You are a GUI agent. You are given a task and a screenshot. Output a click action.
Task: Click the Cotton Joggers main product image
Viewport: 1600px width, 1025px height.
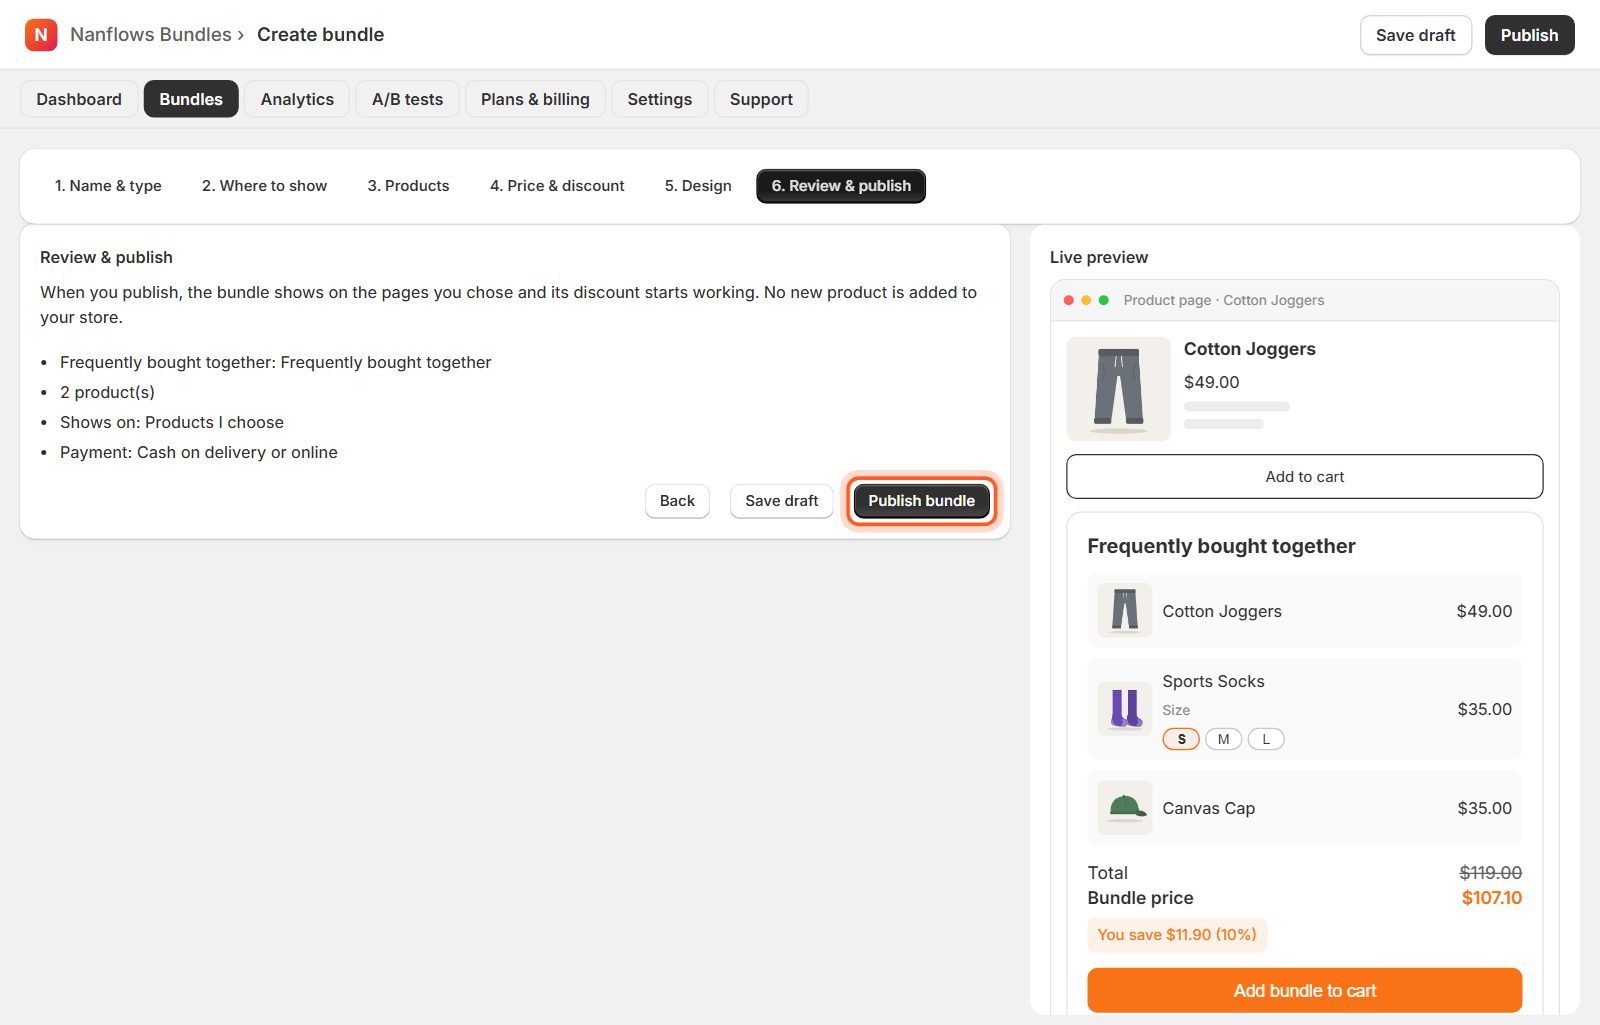pos(1118,389)
